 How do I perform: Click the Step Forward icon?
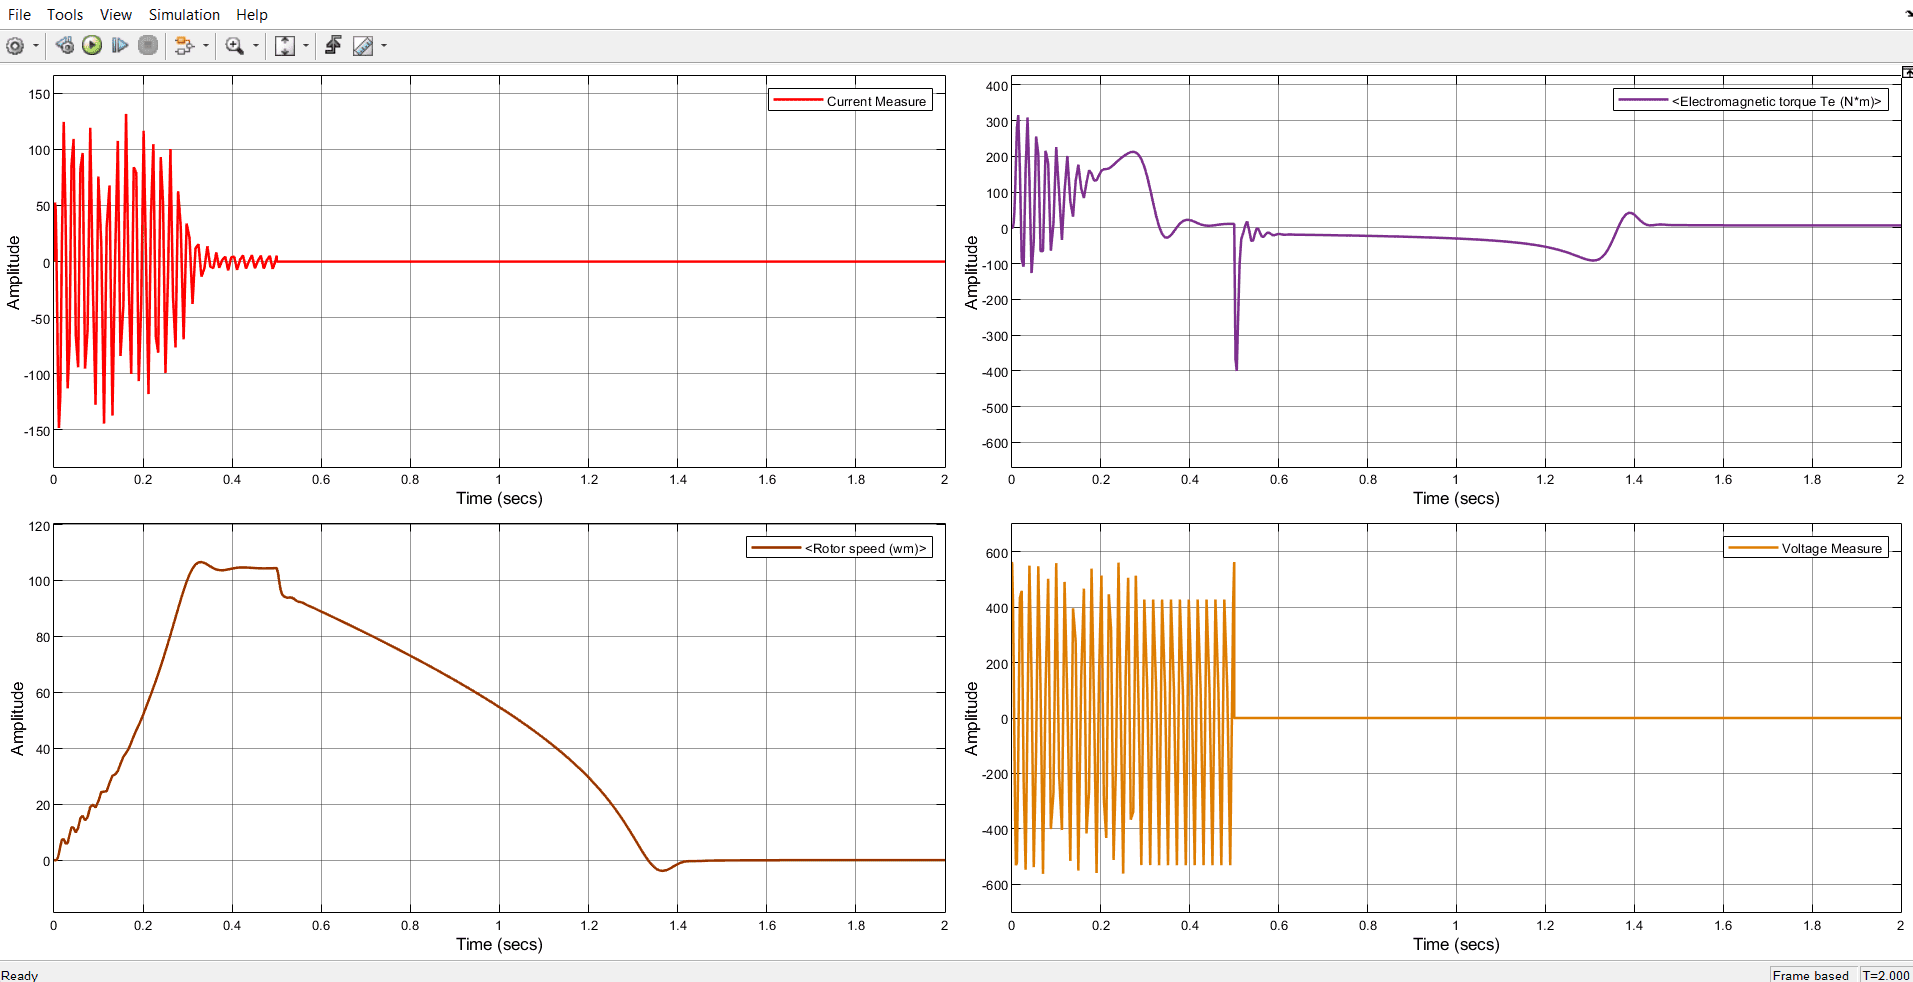[x=120, y=46]
